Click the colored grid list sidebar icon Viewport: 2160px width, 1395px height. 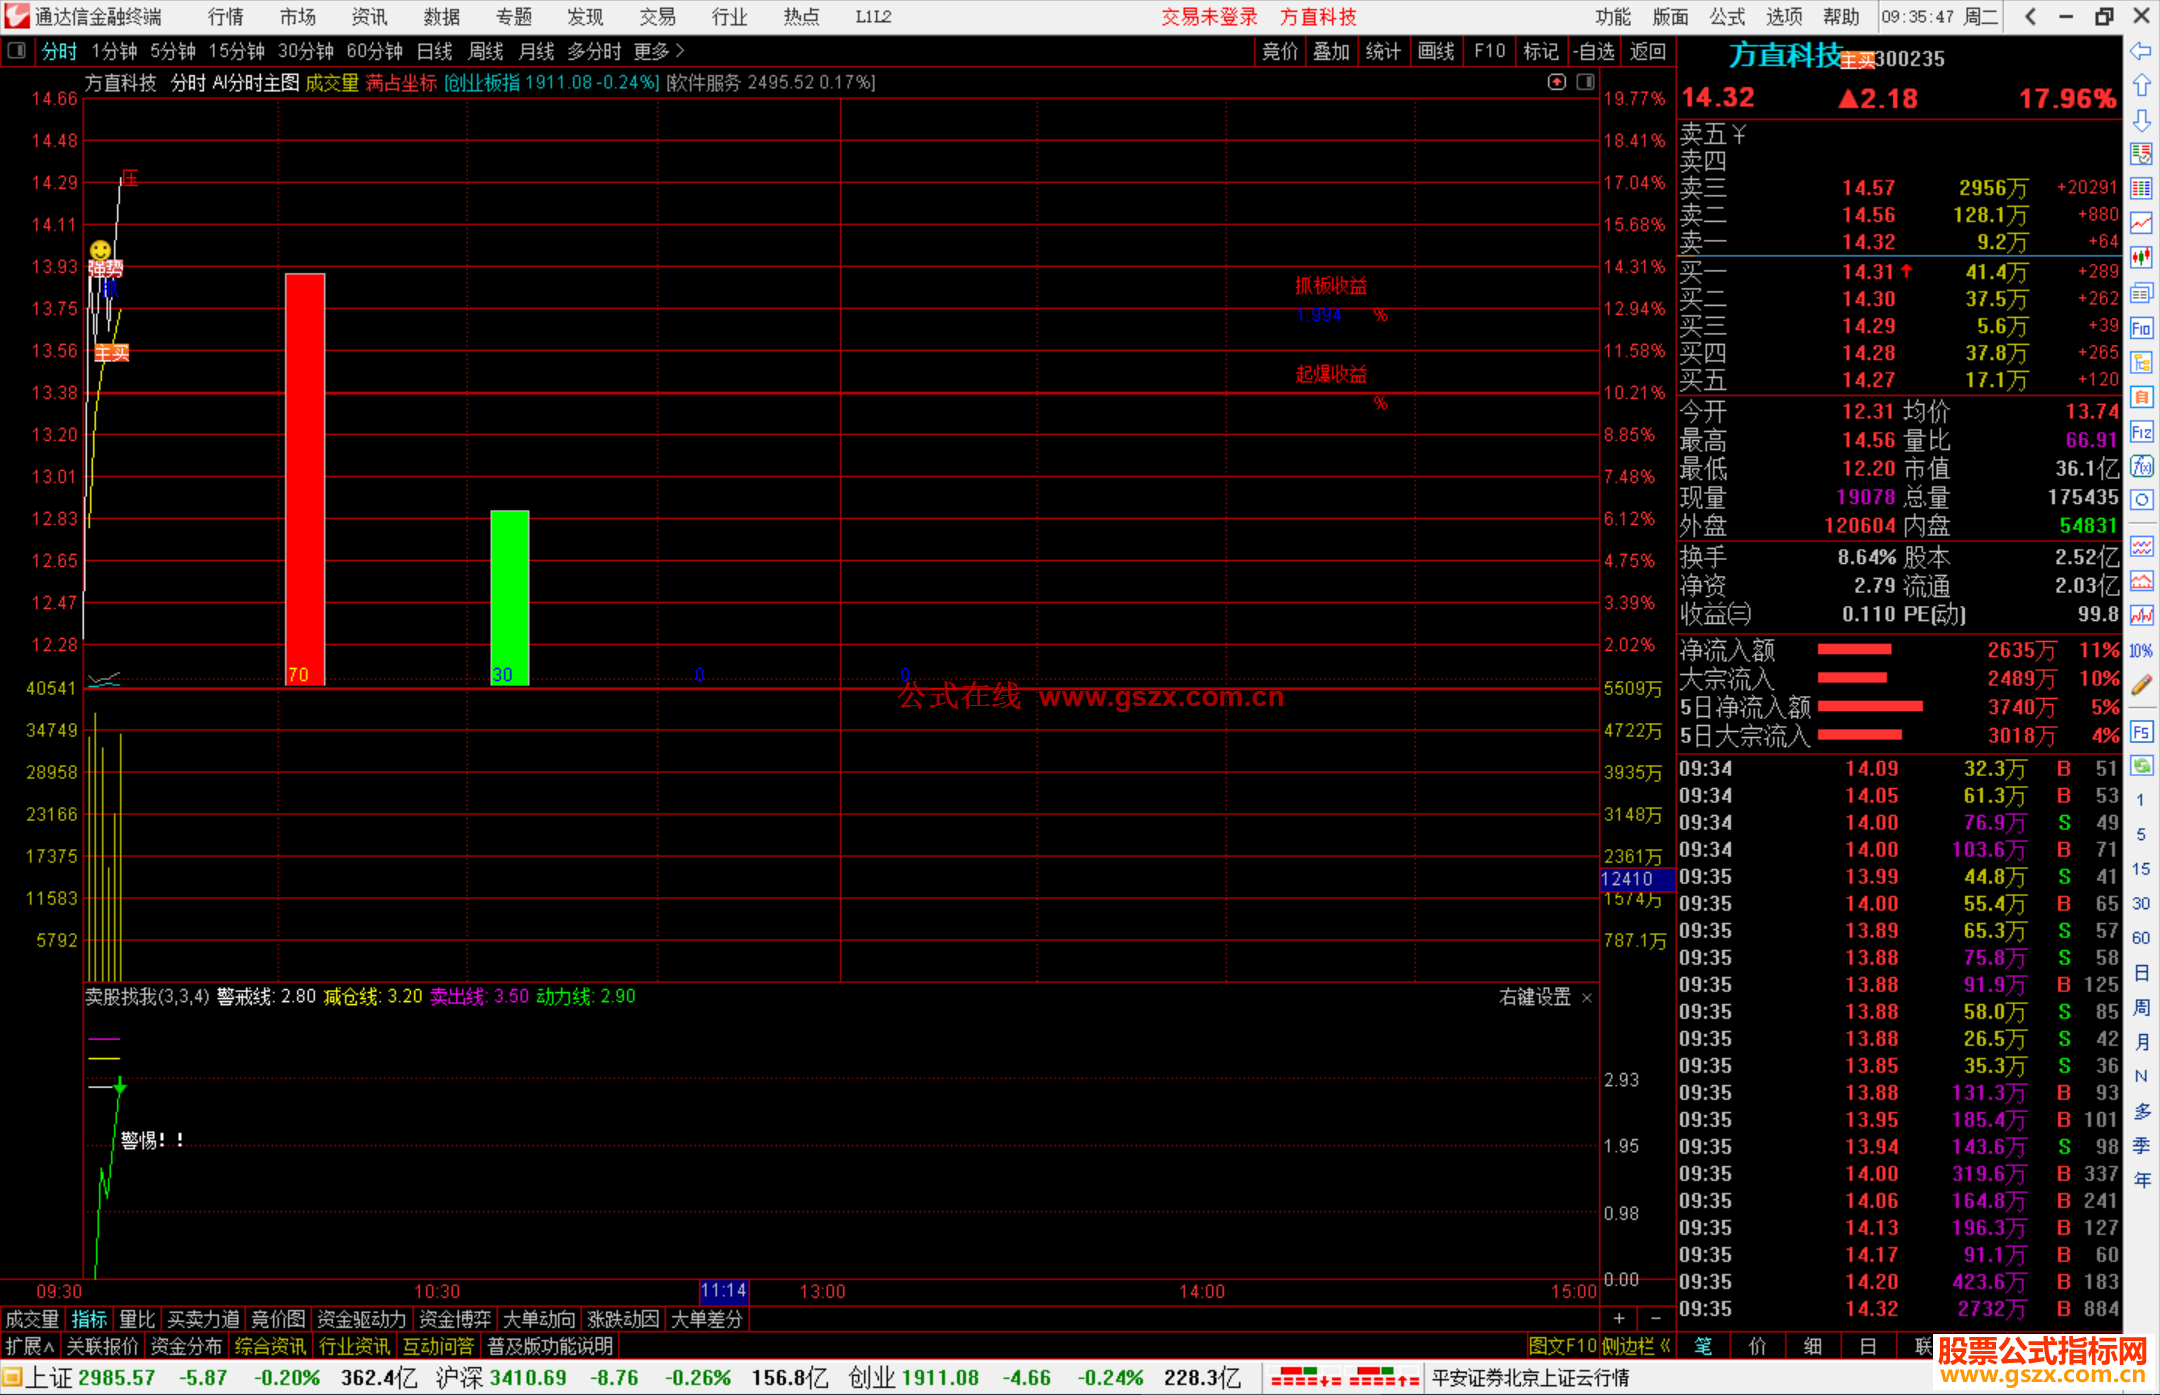2141,189
